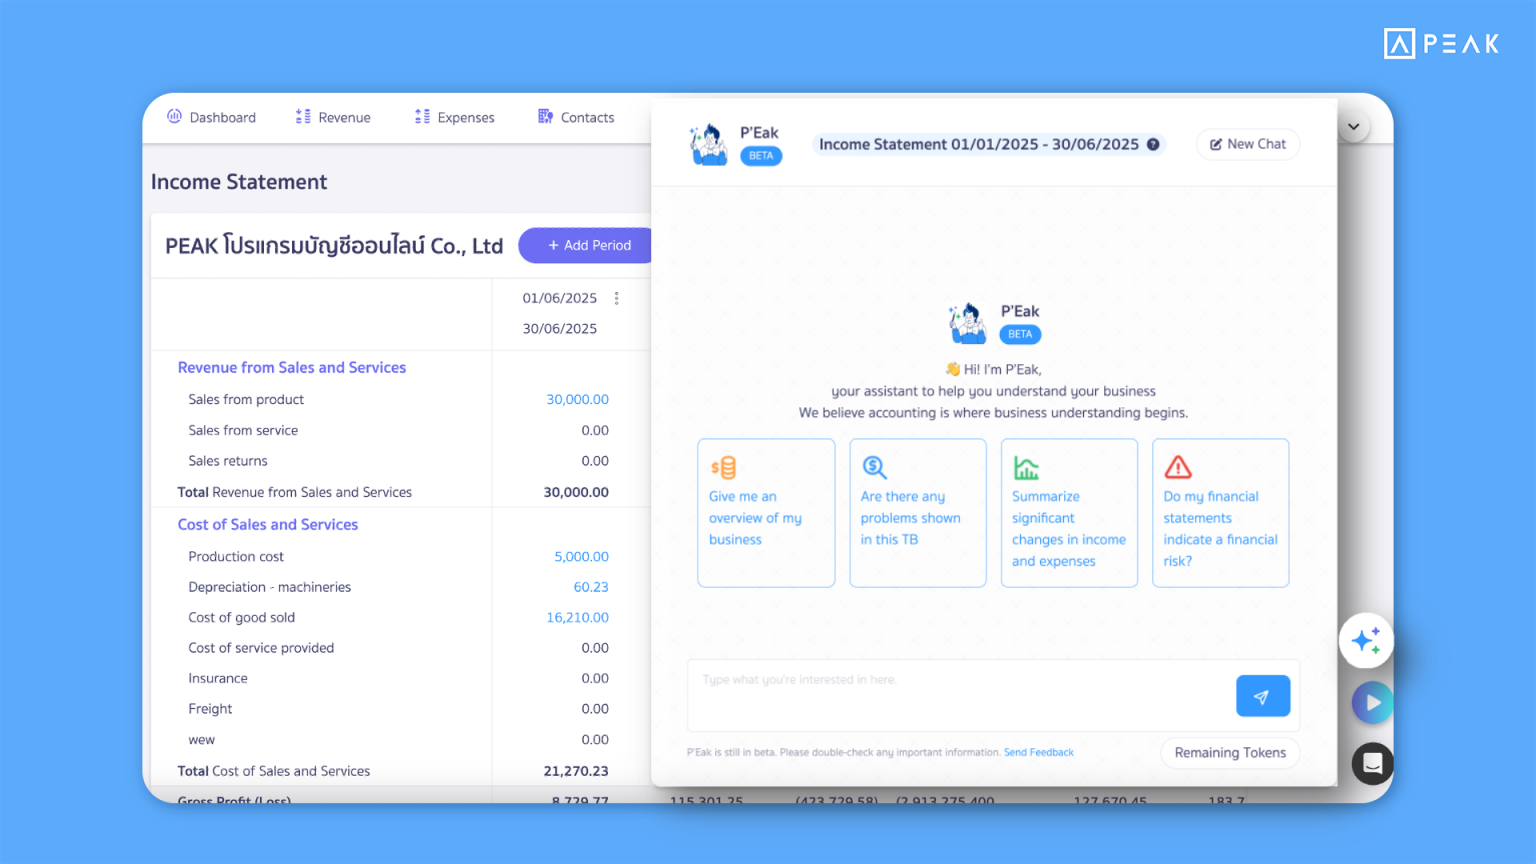This screenshot has width=1536, height=864.
Task: Click the PEAK logo in the corner
Action: point(1441,44)
